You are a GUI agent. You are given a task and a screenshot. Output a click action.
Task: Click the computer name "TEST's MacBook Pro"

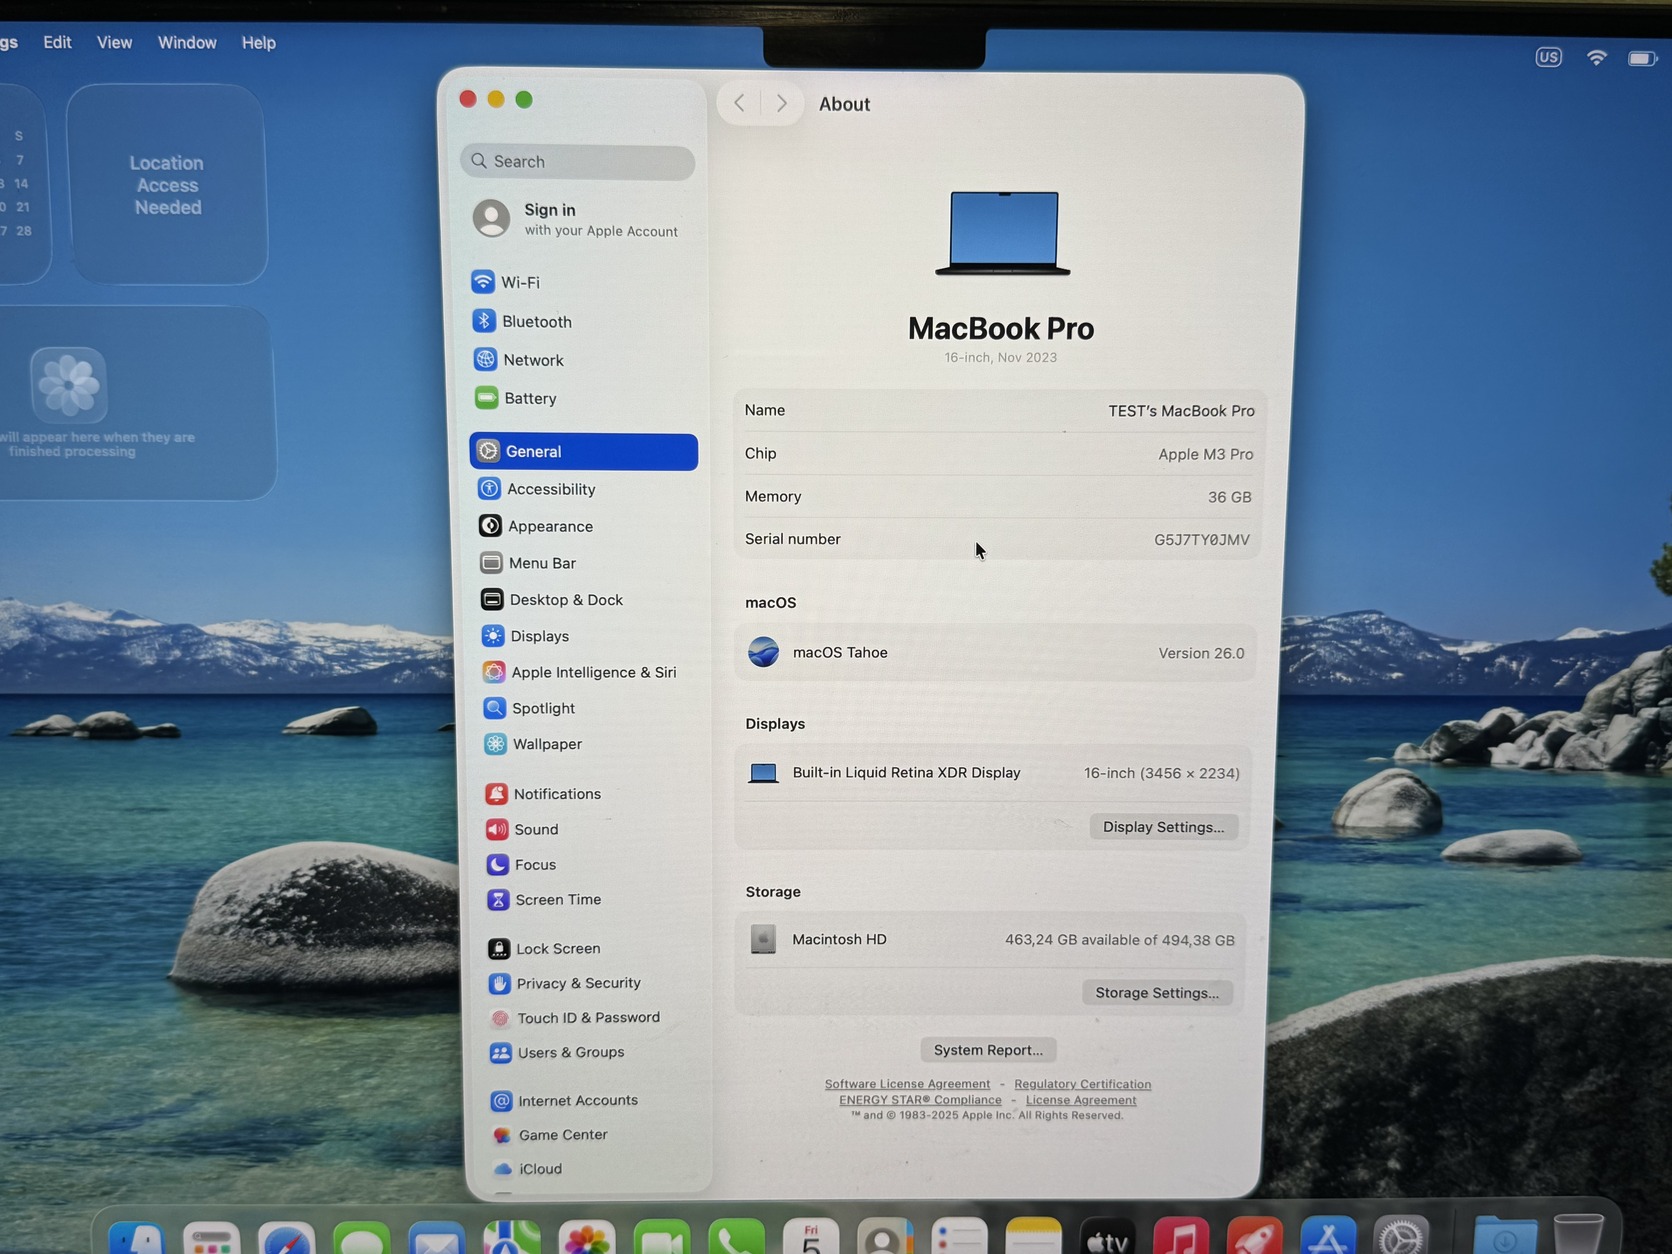(x=1181, y=411)
